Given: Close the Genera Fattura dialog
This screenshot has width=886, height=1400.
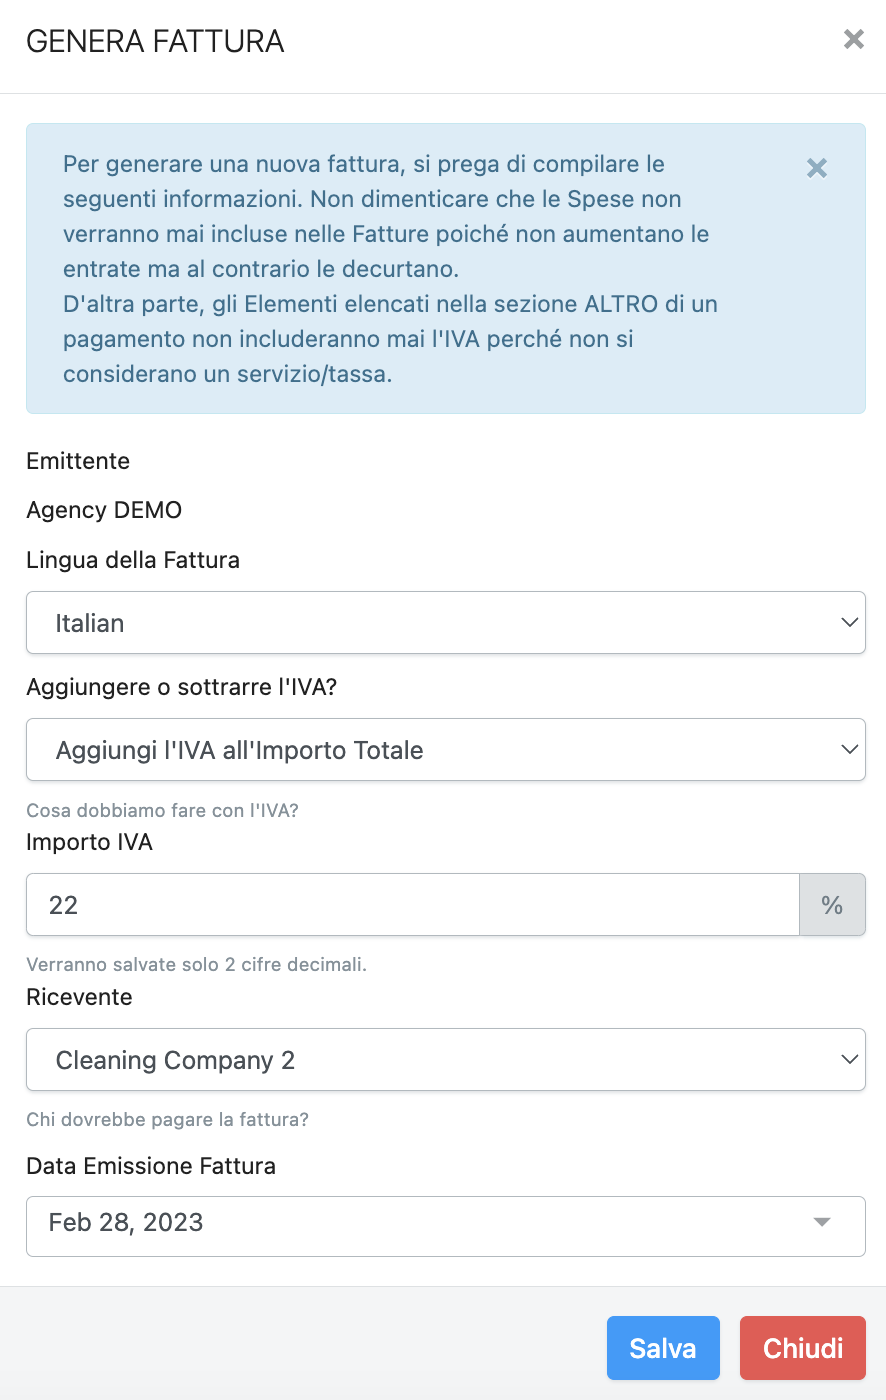Looking at the screenshot, I should 853,39.
